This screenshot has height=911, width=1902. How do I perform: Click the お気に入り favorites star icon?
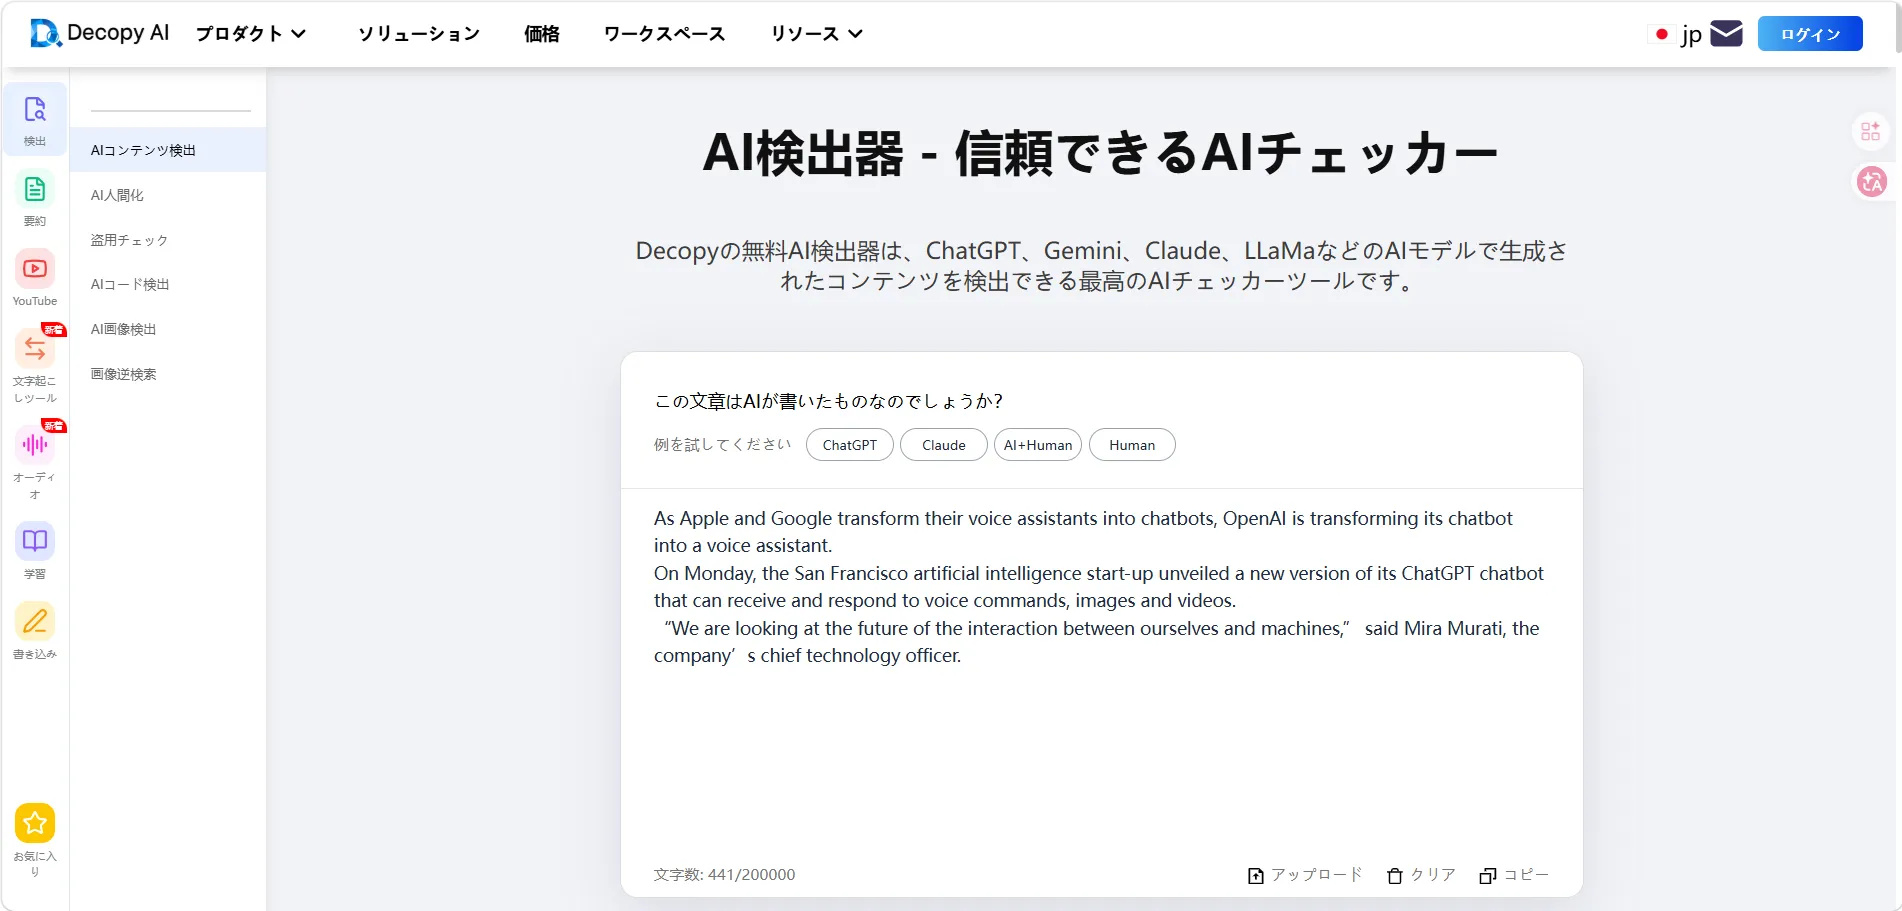point(35,823)
